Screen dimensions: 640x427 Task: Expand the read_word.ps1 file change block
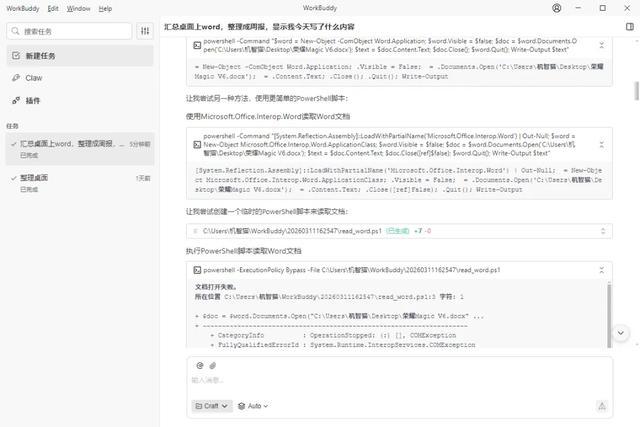click(x=603, y=231)
